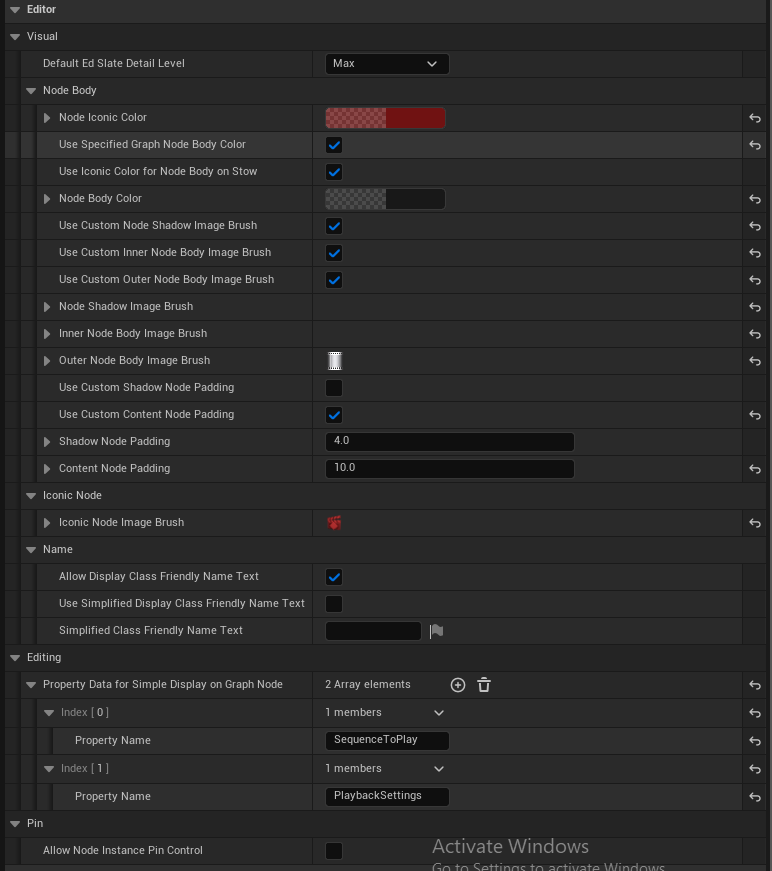Reset Use Specified Graph Node Body Color
This screenshot has height=871, width=772.
pos(755,145)
